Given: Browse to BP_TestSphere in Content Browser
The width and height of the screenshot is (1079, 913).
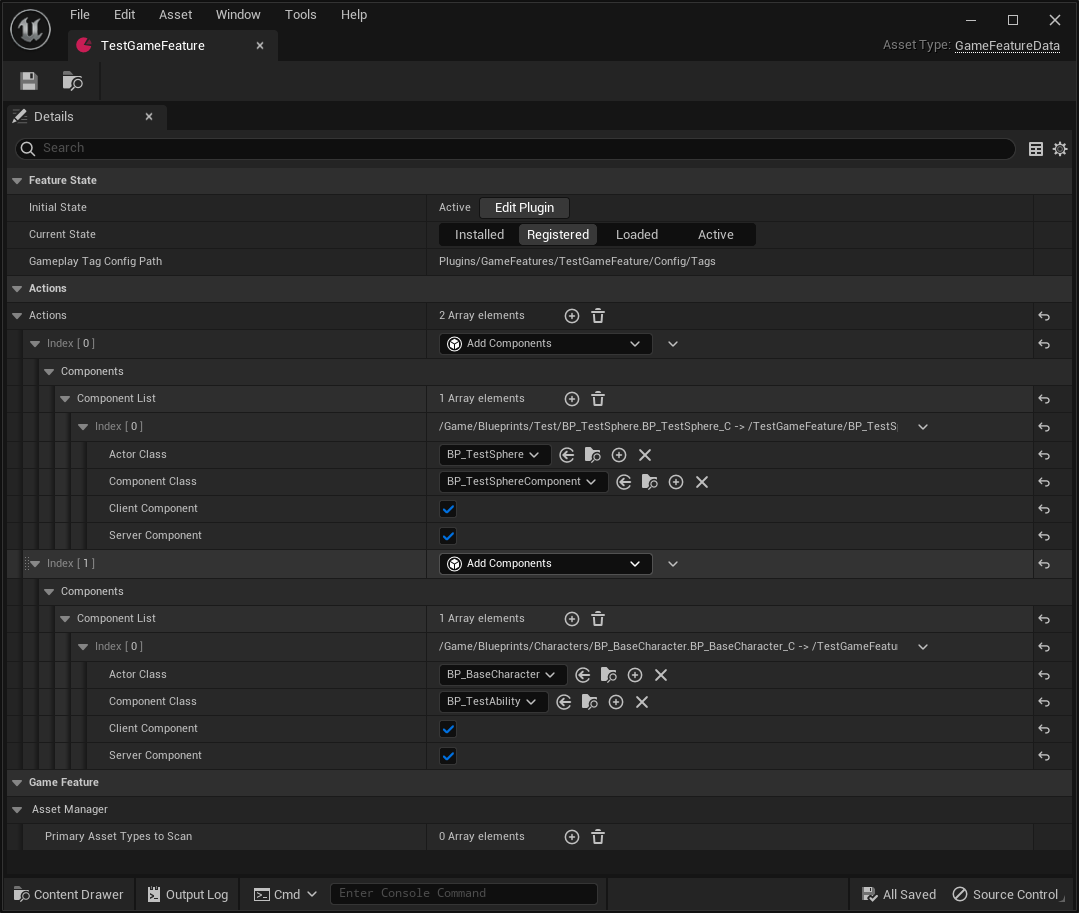Looking at the screenshot, I should tap(592, 455).
